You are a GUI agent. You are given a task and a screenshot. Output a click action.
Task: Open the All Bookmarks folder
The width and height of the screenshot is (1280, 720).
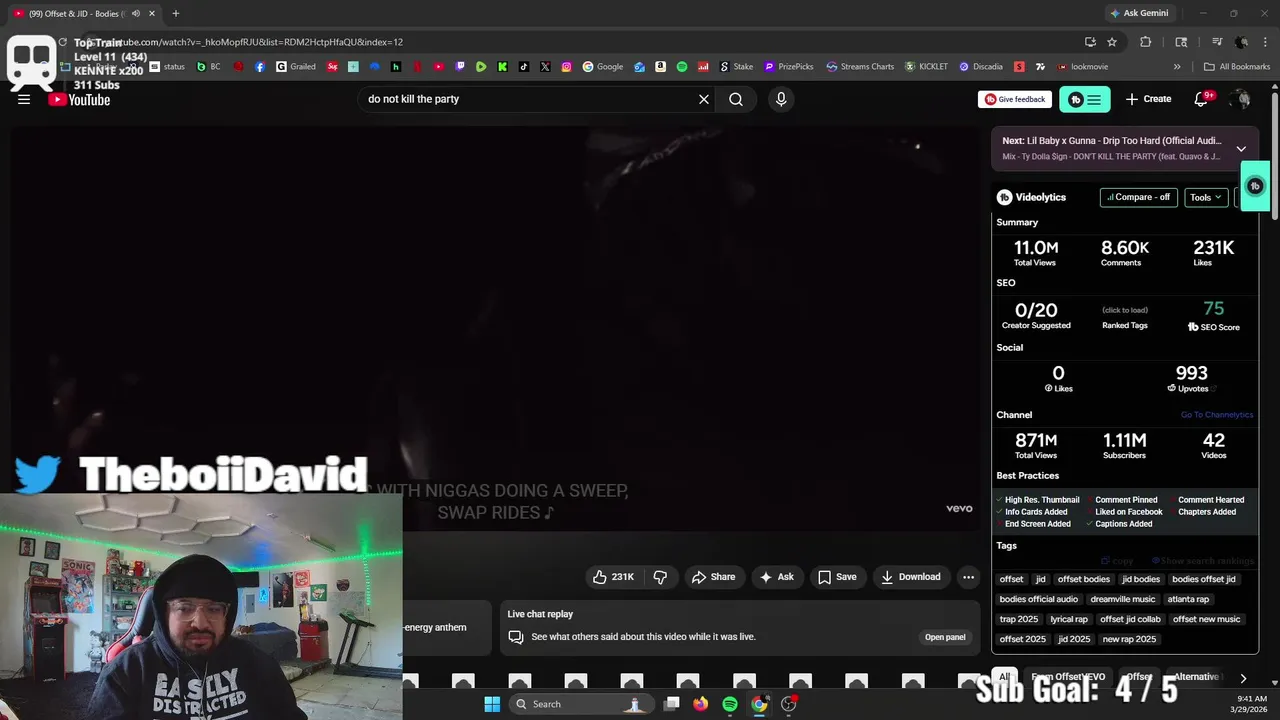point(1237,67)
